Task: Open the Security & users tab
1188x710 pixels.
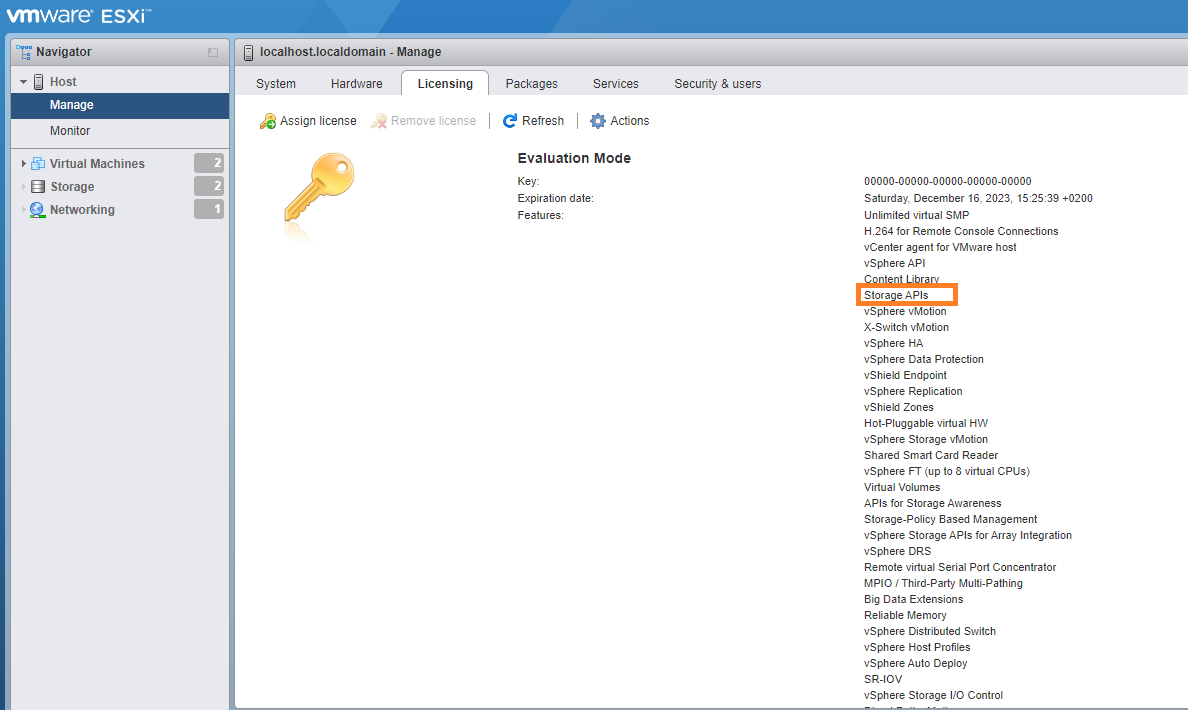Action: pos(717,84)
